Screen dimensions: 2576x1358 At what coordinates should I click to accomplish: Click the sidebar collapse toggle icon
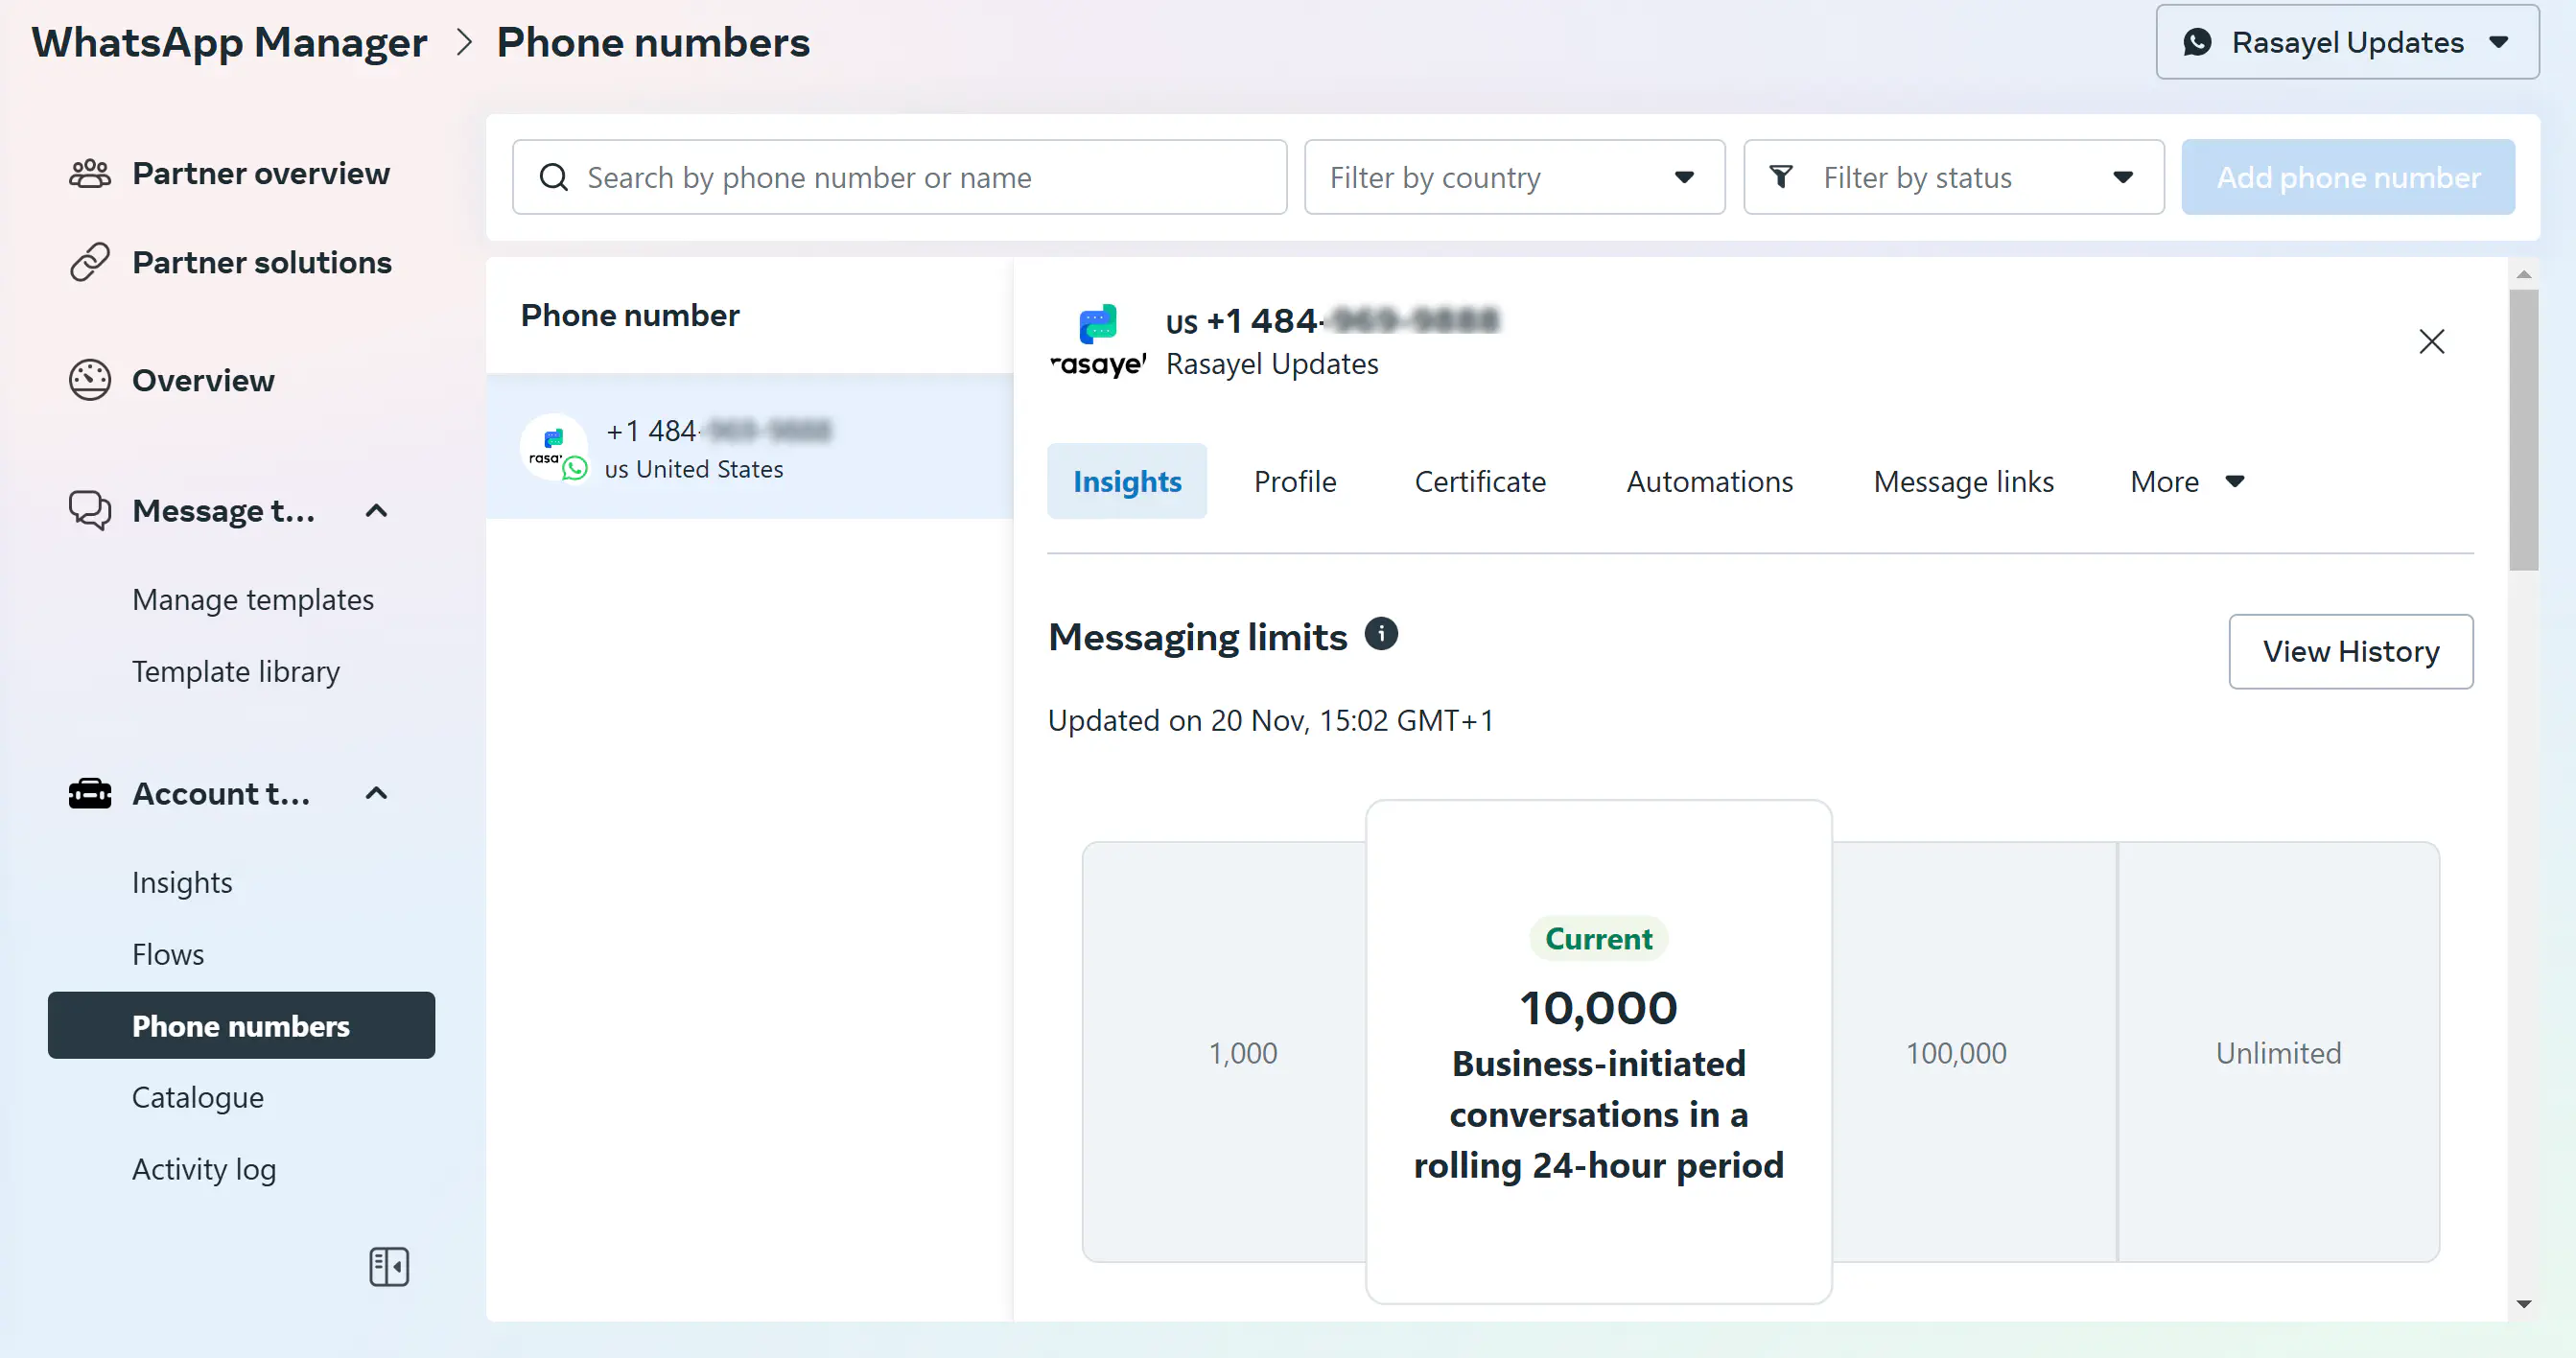390,1266
